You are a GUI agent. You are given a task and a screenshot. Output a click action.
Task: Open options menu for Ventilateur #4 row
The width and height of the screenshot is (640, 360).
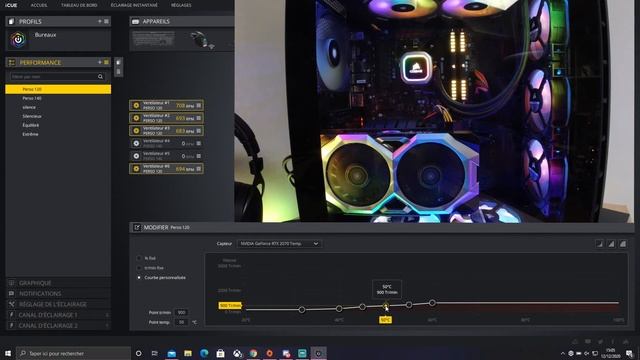(199, 143)
